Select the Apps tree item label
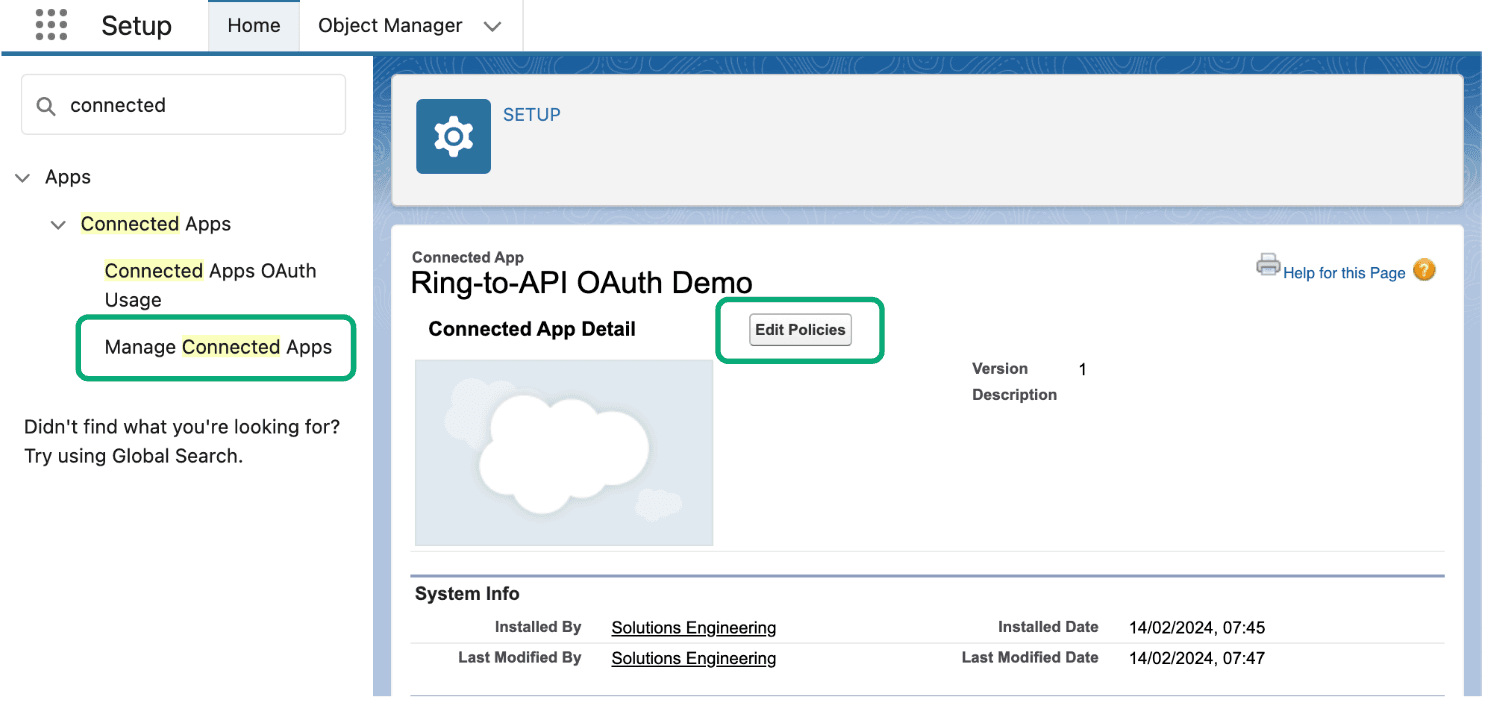 [68, 177]
